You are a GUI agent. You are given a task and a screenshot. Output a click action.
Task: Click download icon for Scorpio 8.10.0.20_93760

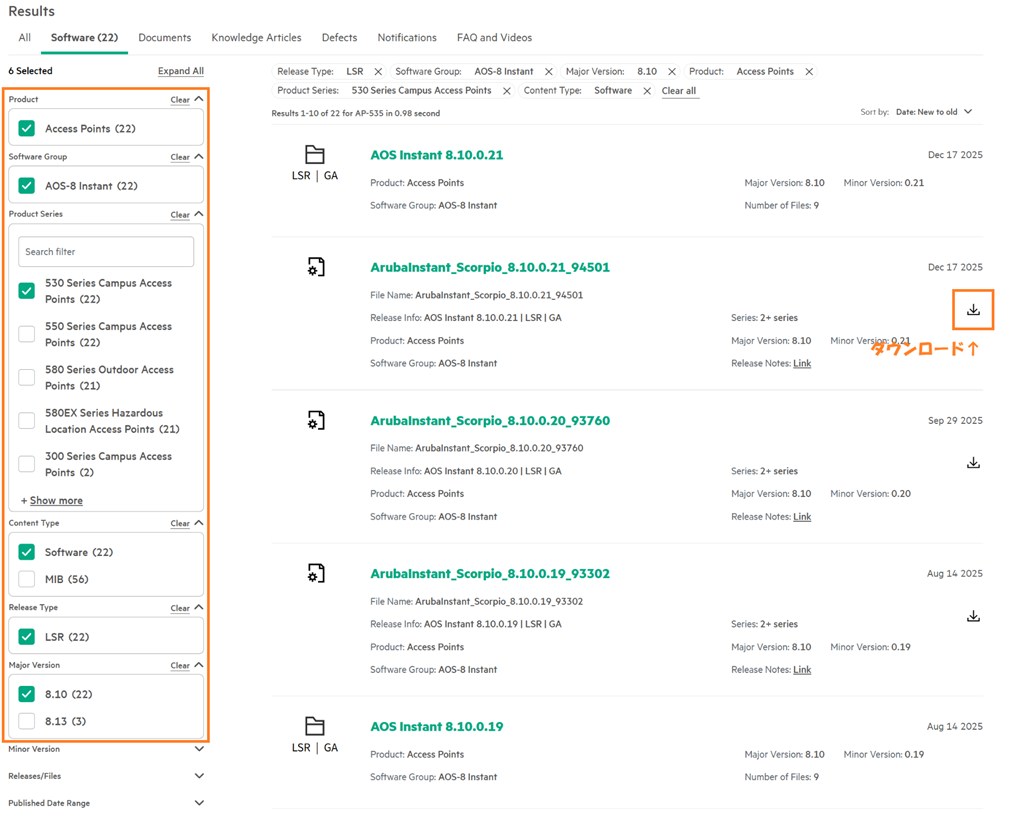(973, 463)
